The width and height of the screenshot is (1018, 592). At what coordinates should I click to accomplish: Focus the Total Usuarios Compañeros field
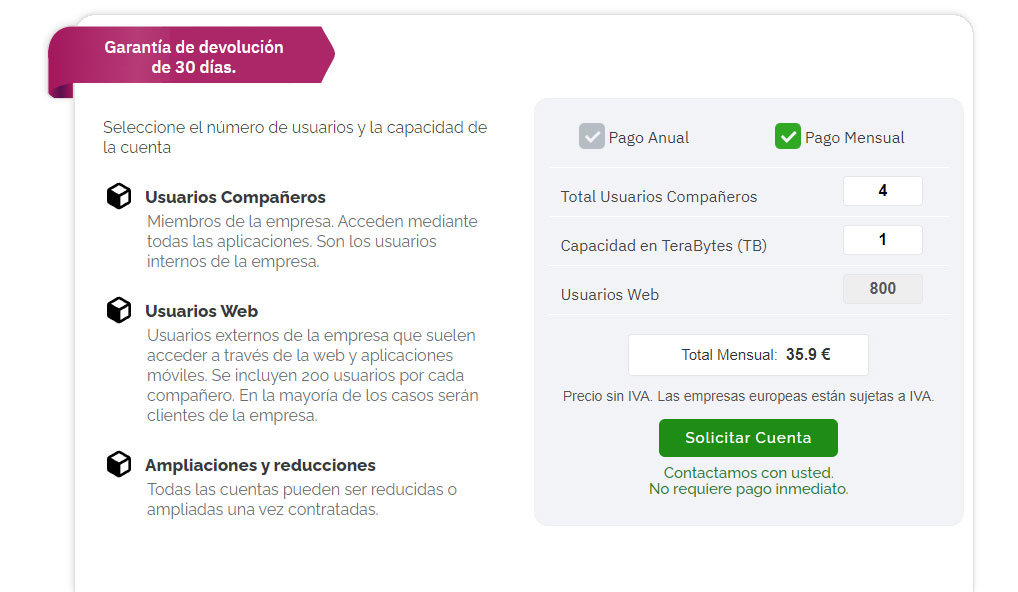pos(882,191)
